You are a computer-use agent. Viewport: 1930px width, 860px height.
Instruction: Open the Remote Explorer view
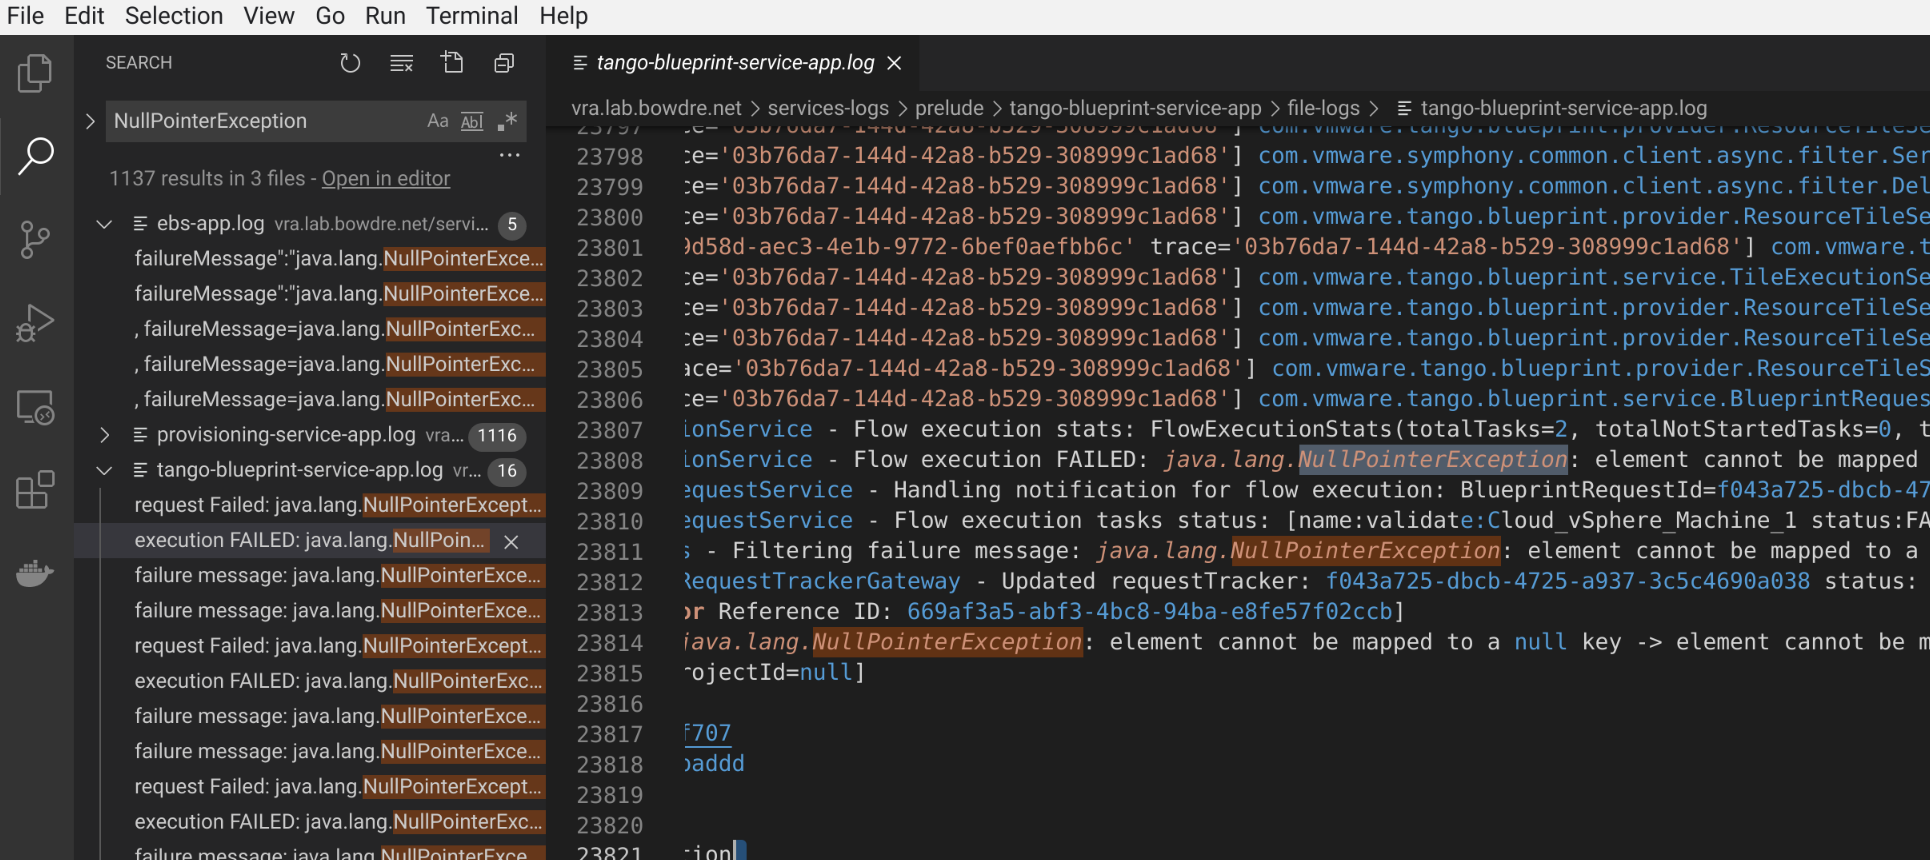pyautogui.click(x=36, y=407)
